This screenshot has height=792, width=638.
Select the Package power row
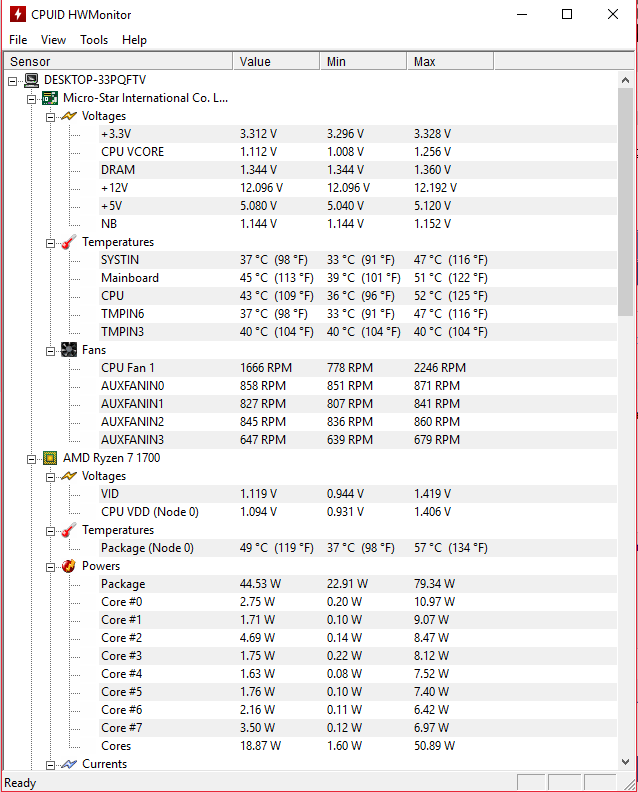(358, 584)
